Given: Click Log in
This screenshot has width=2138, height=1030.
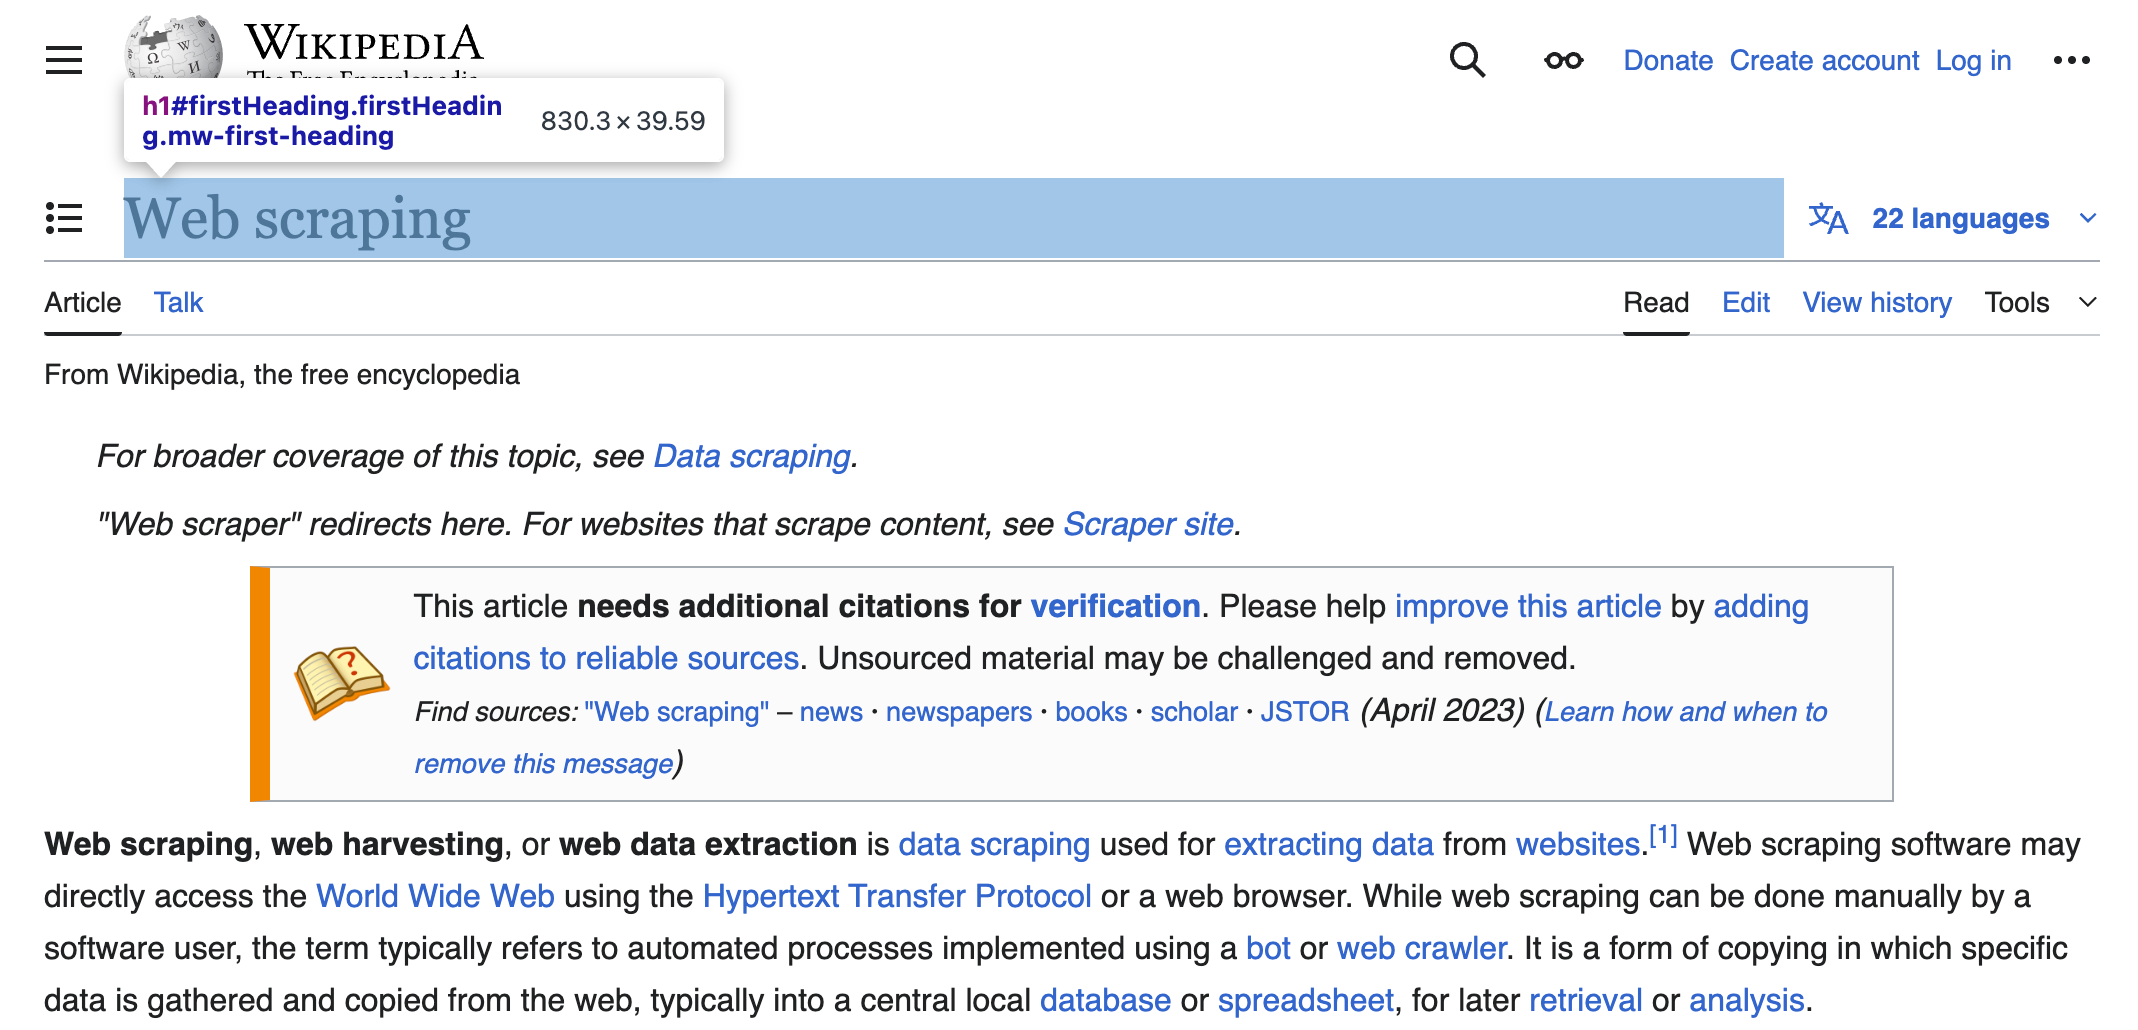Looking at the screenshot, I should click(x=1972, y=60).
